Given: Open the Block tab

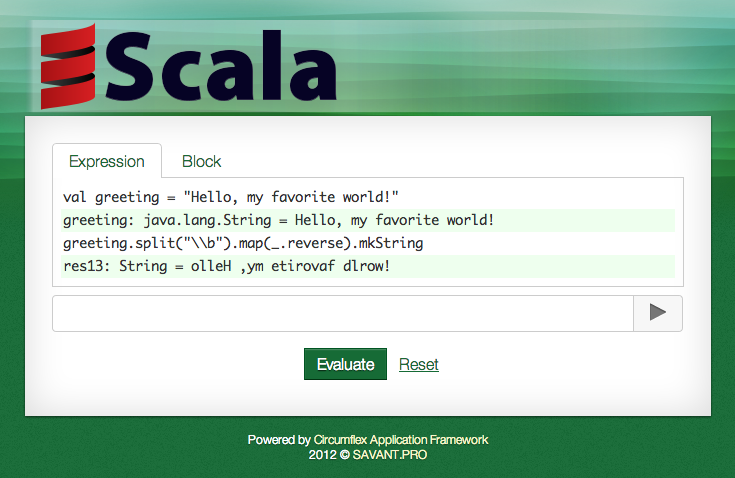Looking at the screenshot, I should (201, 161).
